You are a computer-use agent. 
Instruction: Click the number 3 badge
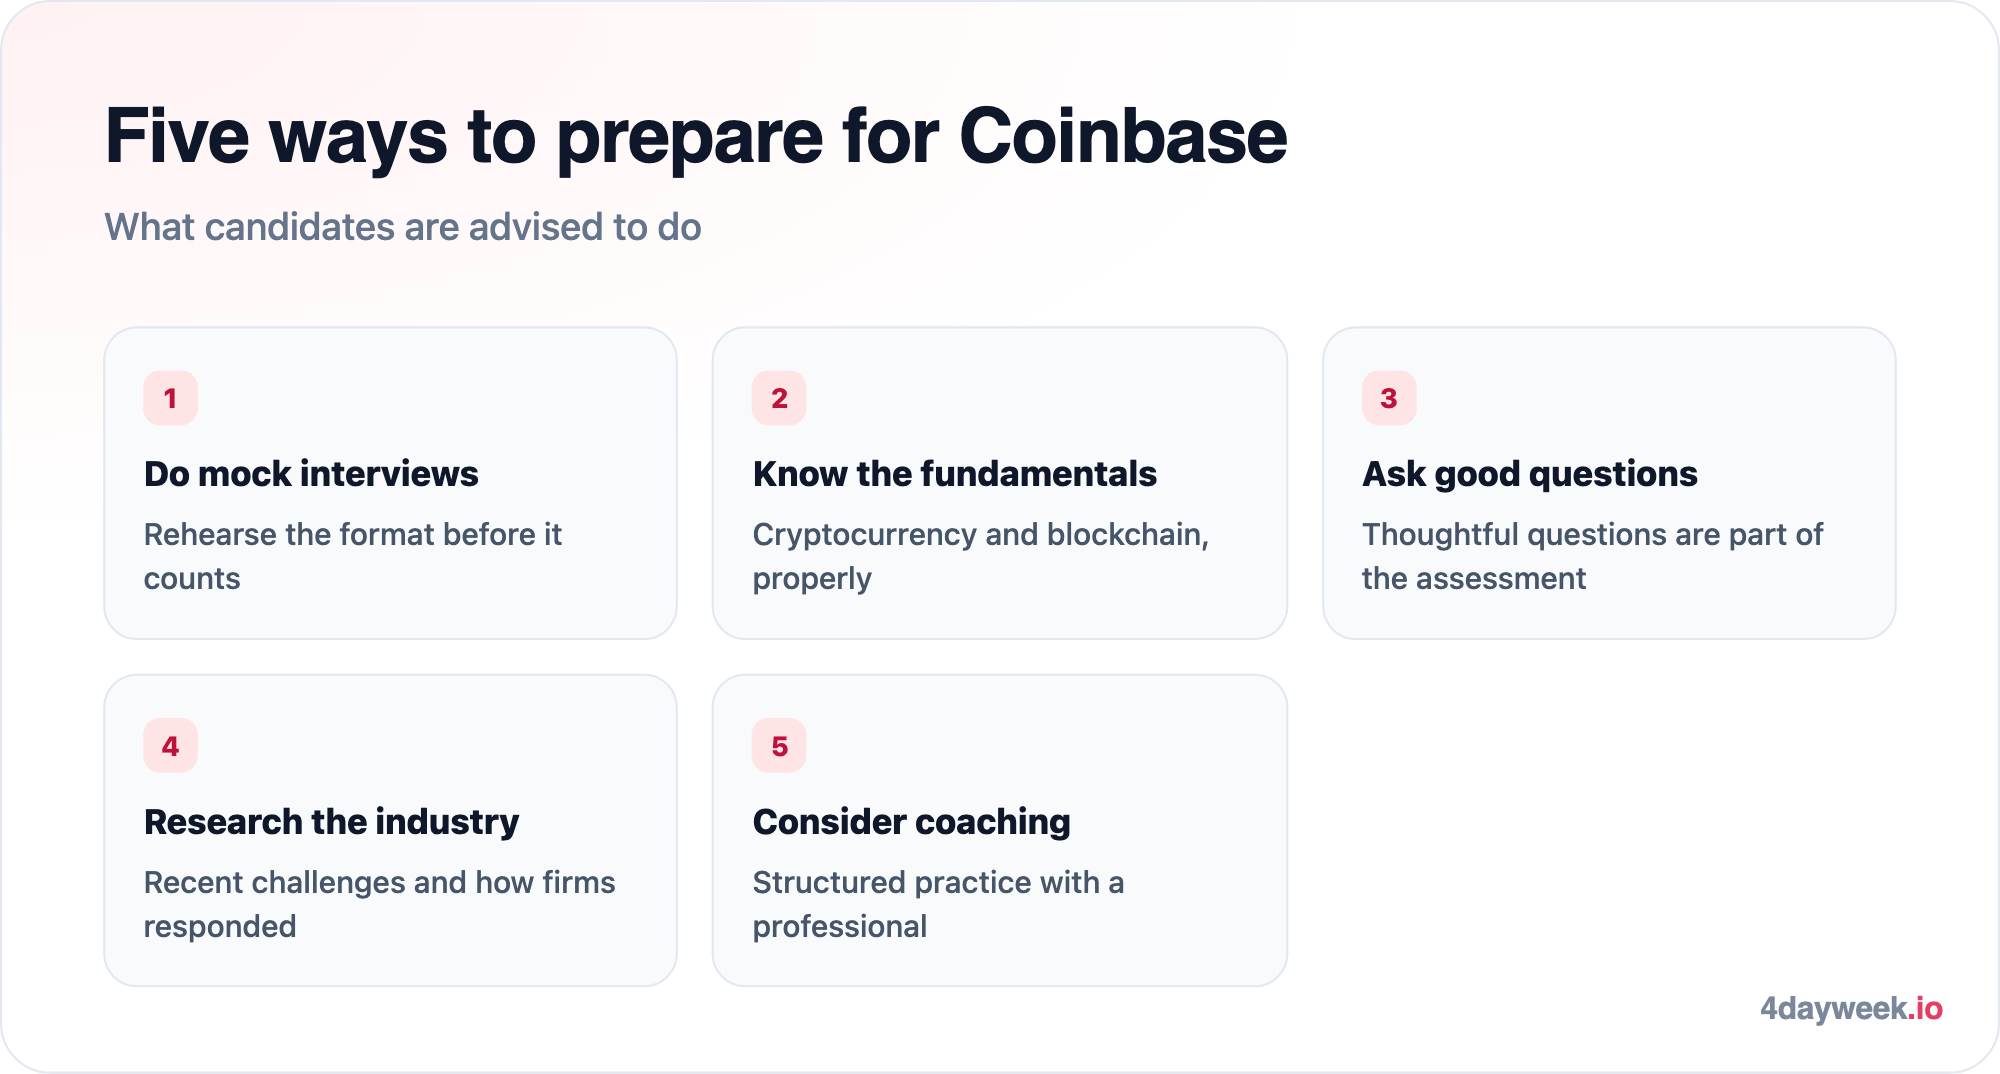[x=1389, y=398]
